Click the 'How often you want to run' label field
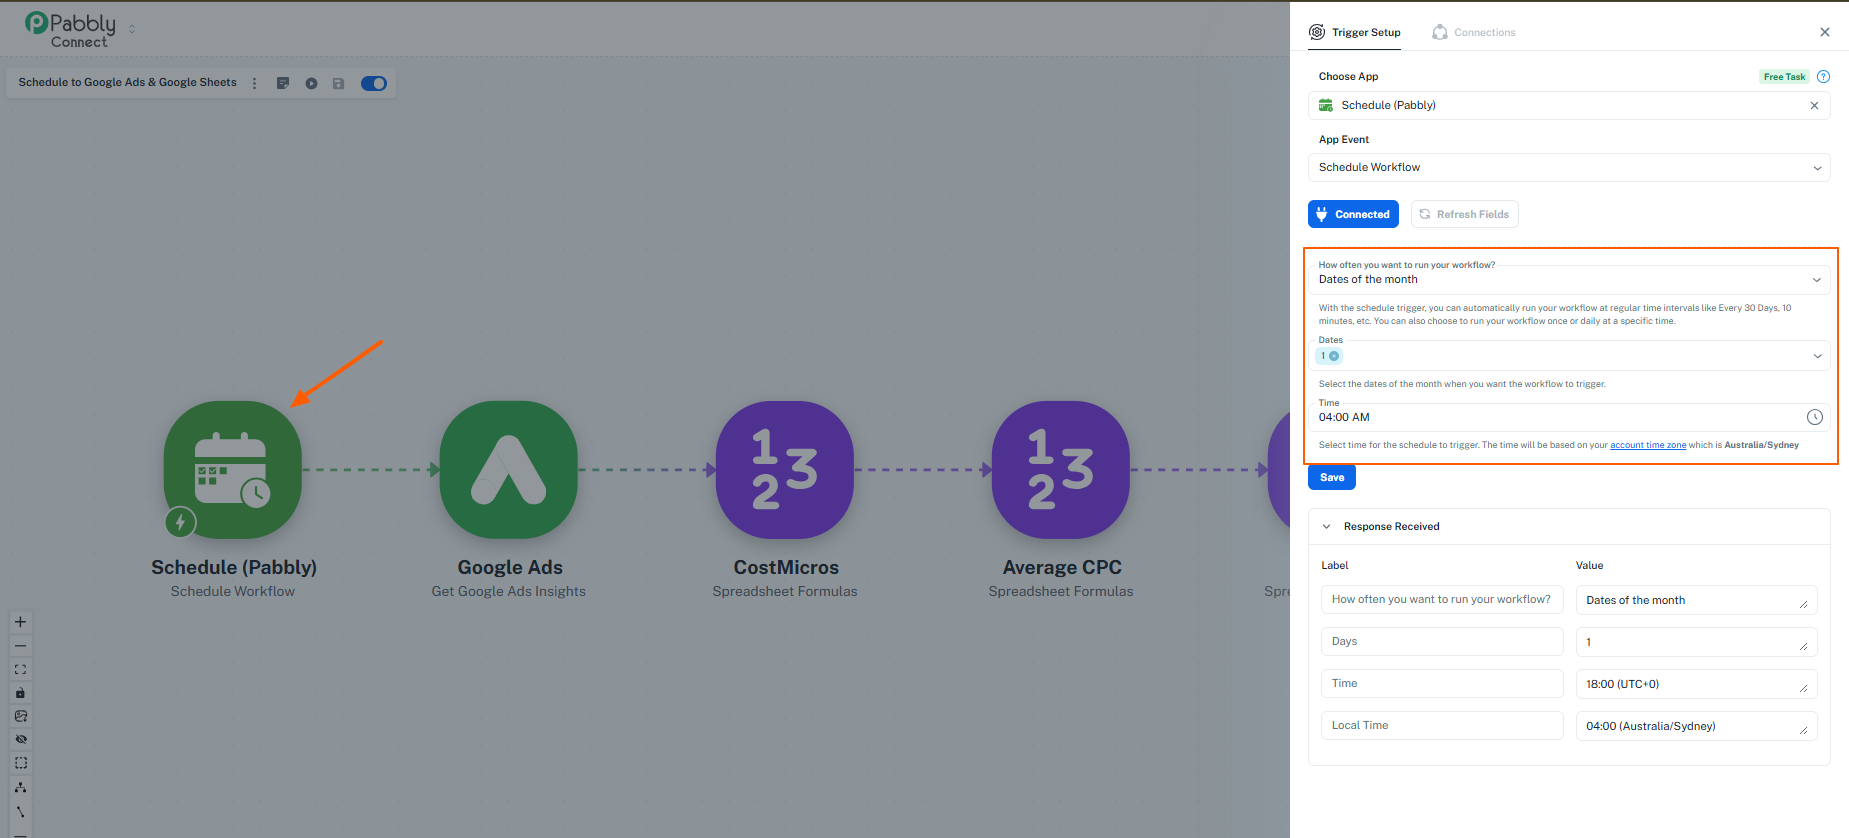Image resolution: width=1849 pixels, height=838 pixels. tap(1442, 600)
